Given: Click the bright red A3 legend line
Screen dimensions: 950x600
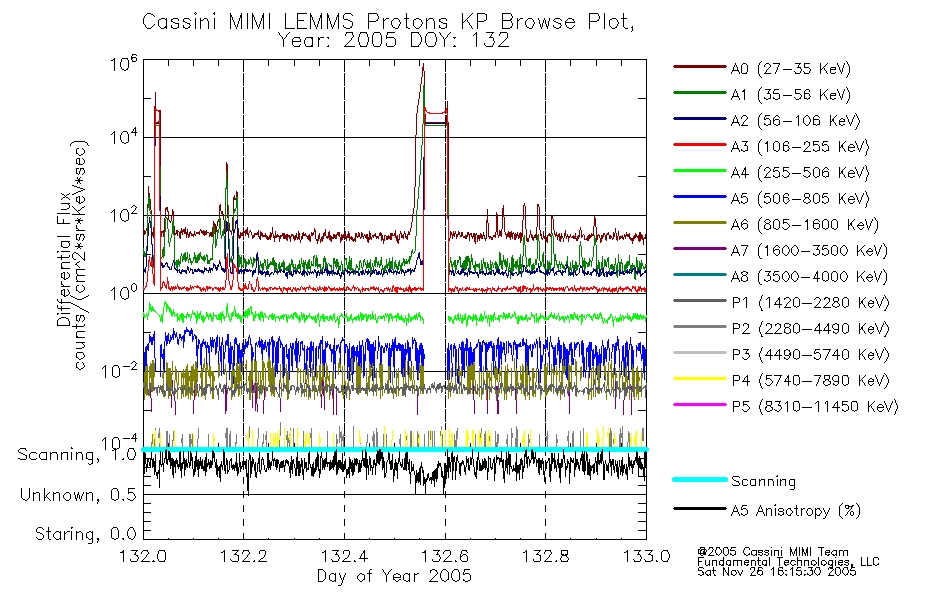Looking at the screenshot, I should point(700,145).
